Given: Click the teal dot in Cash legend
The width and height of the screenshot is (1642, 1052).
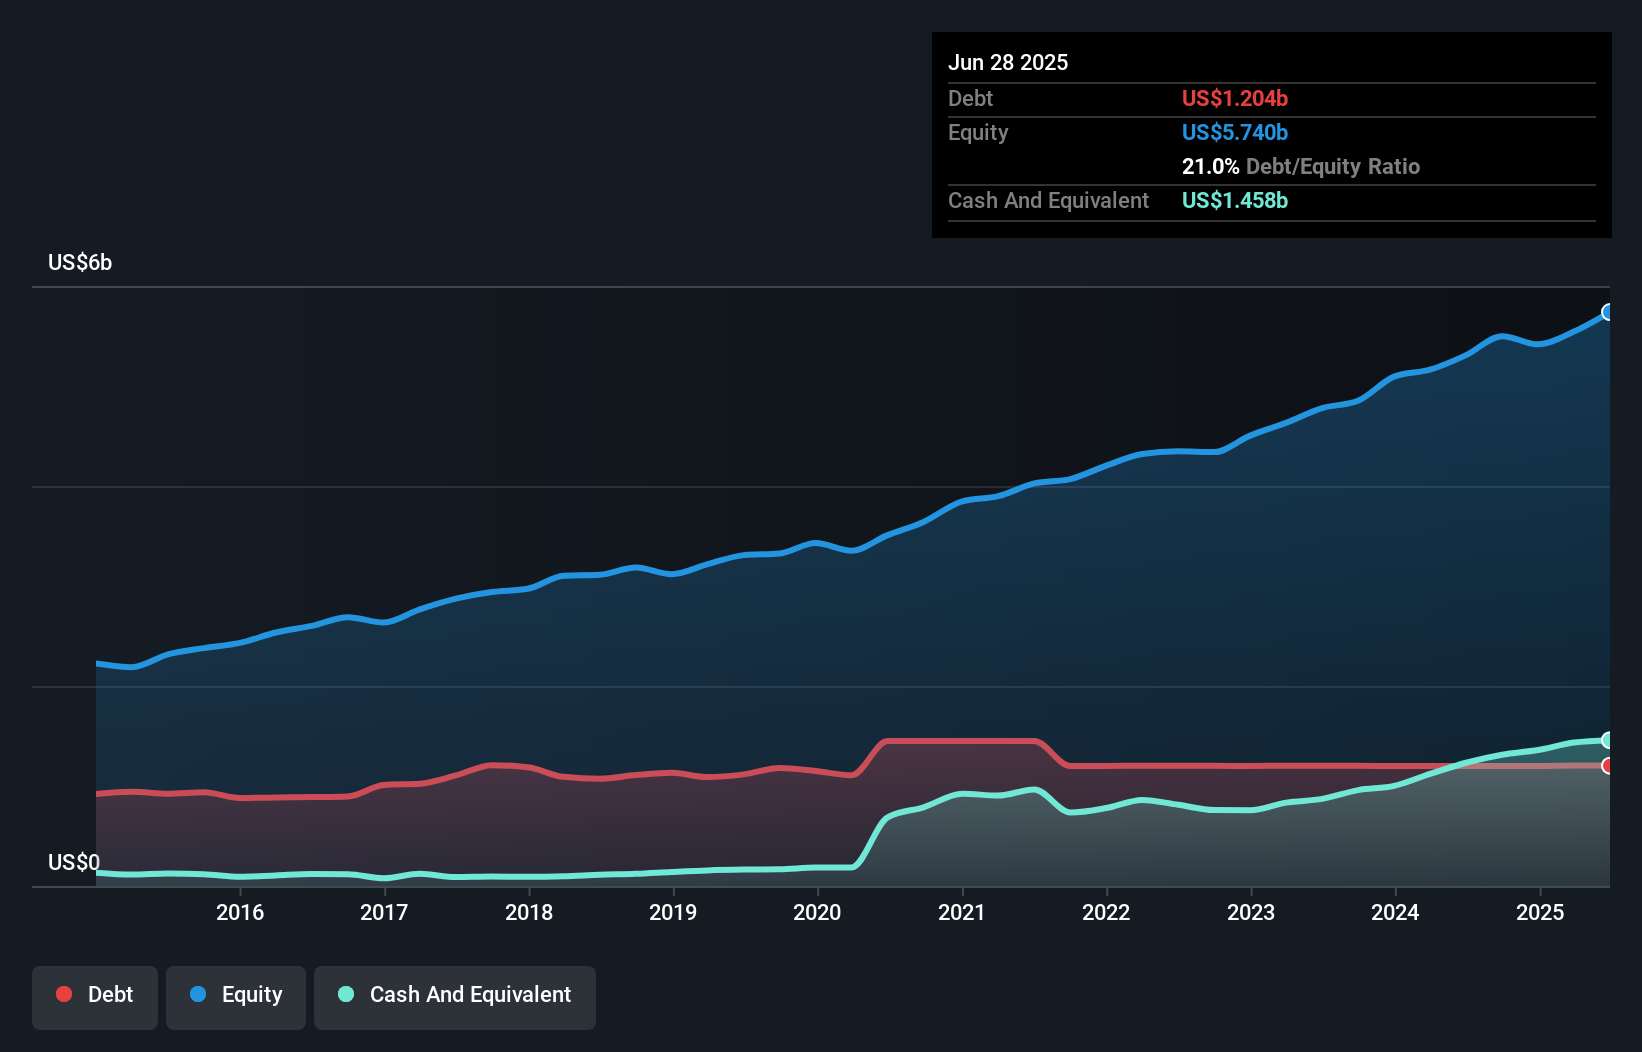Looking at the screenshot, I should [x=346, y=994].
